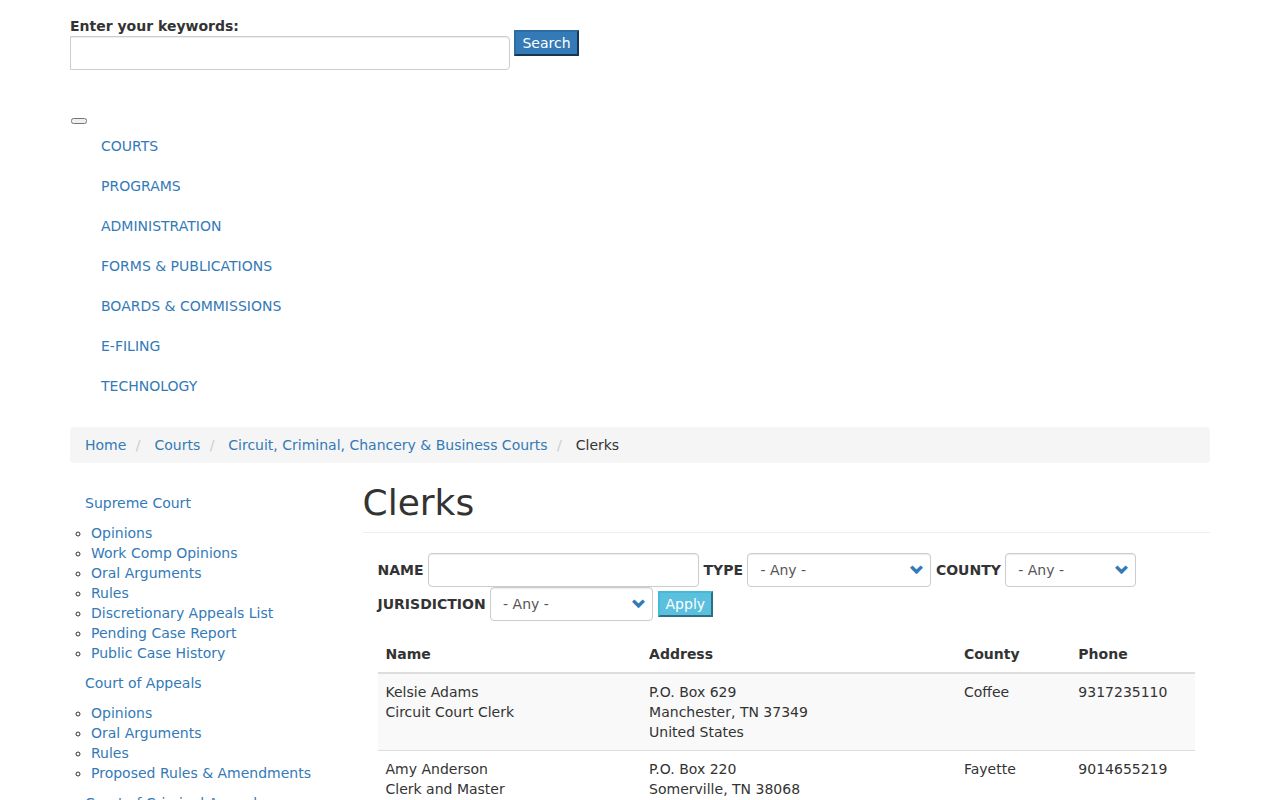This screenshot has width=1280, height=800.
Task: Click the NAME filter text field
Action: [563, 570]
